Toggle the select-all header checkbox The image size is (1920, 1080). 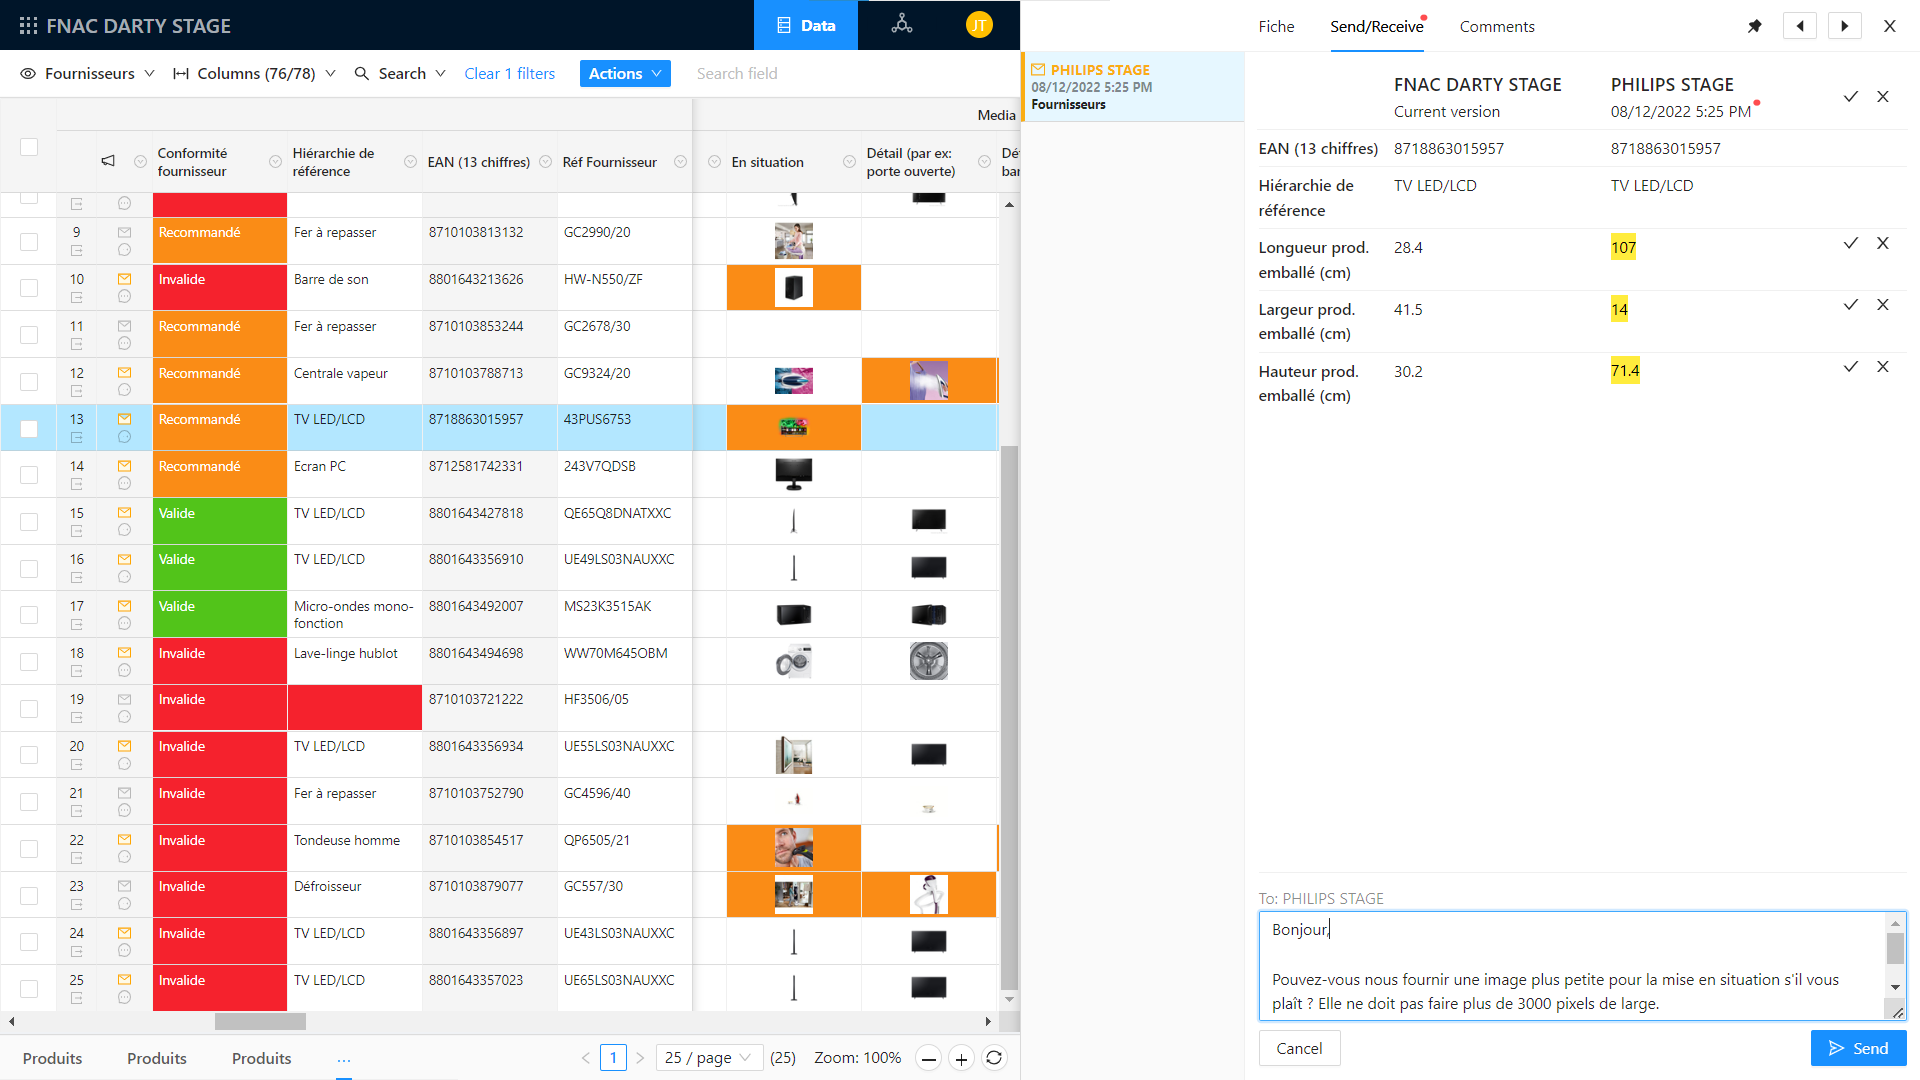click(29, 147)
